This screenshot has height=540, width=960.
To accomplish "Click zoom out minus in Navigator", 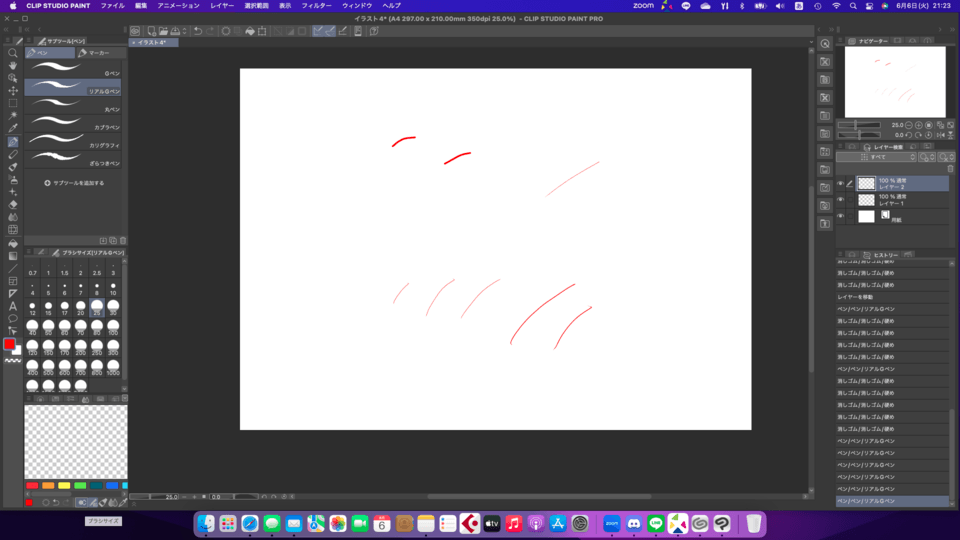I will (x=909, y=125).
